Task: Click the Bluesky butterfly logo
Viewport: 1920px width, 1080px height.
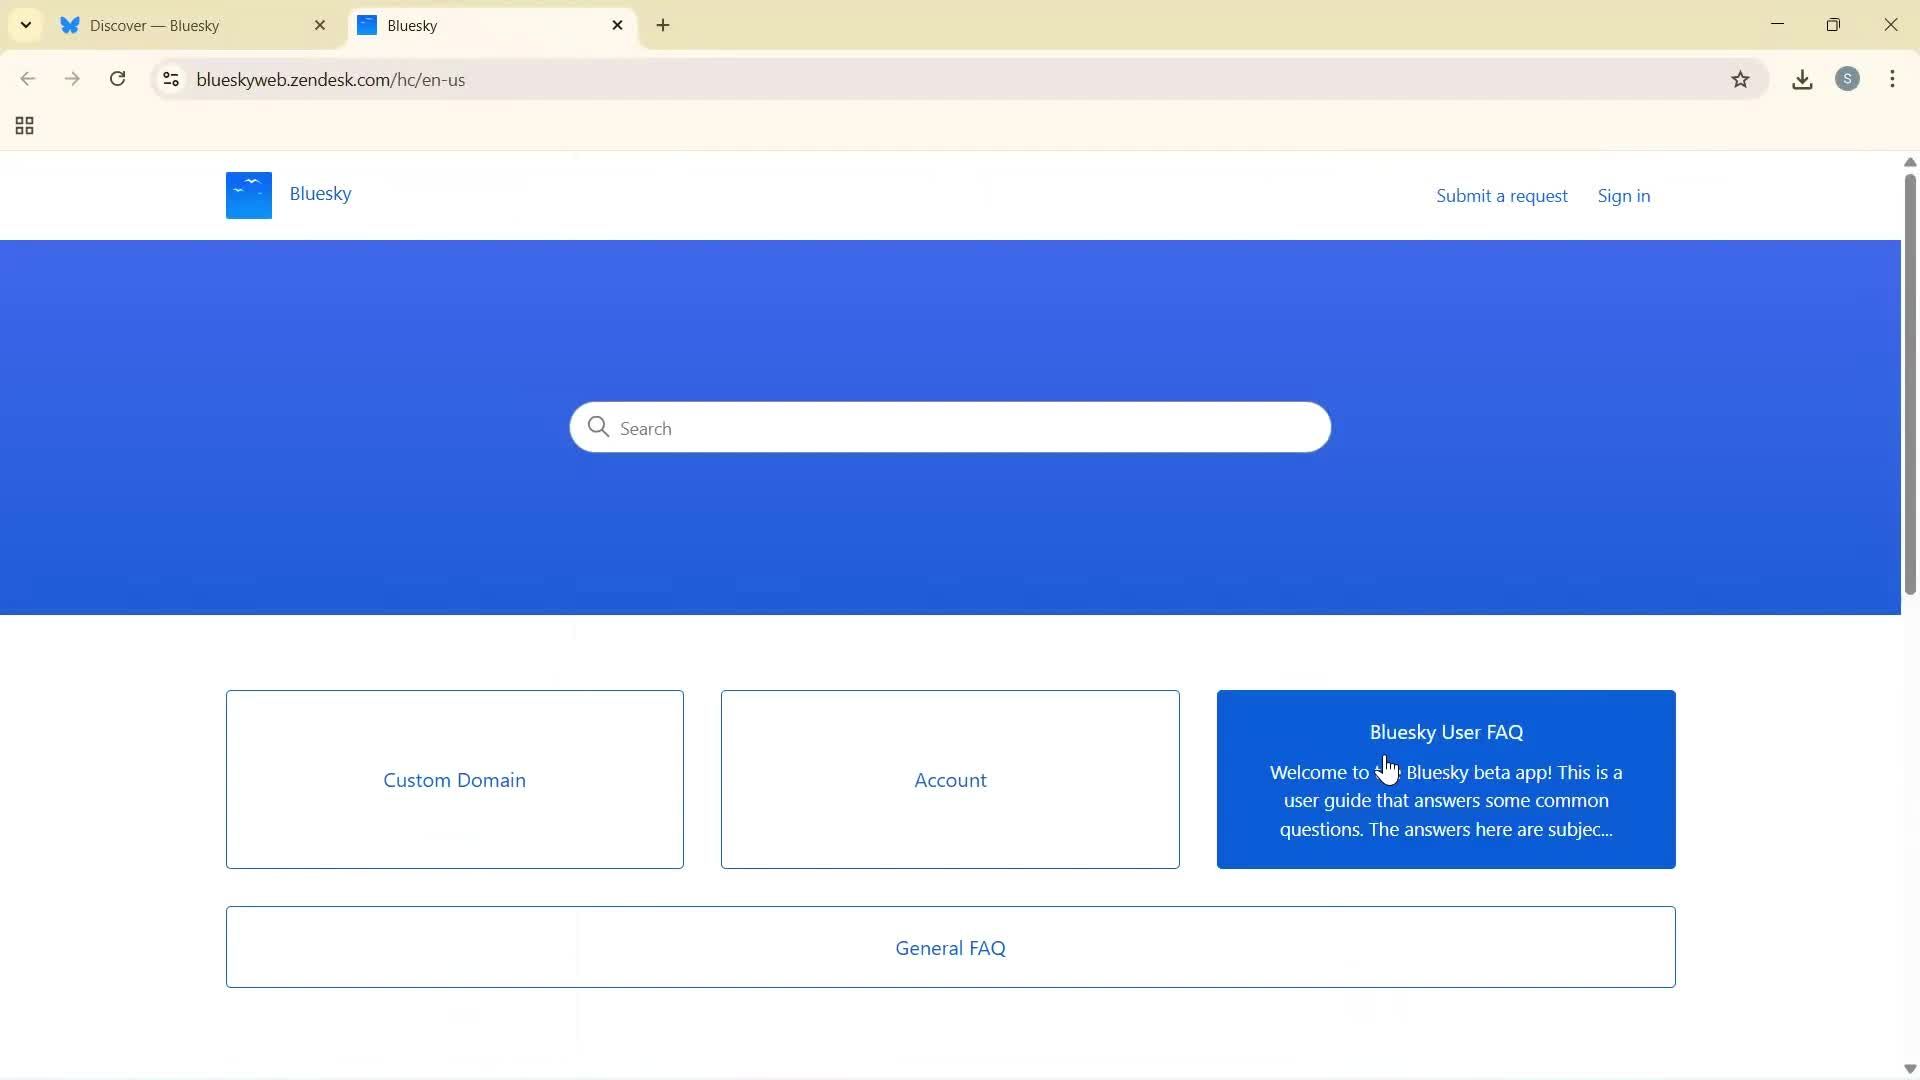Action: [248, 194]
